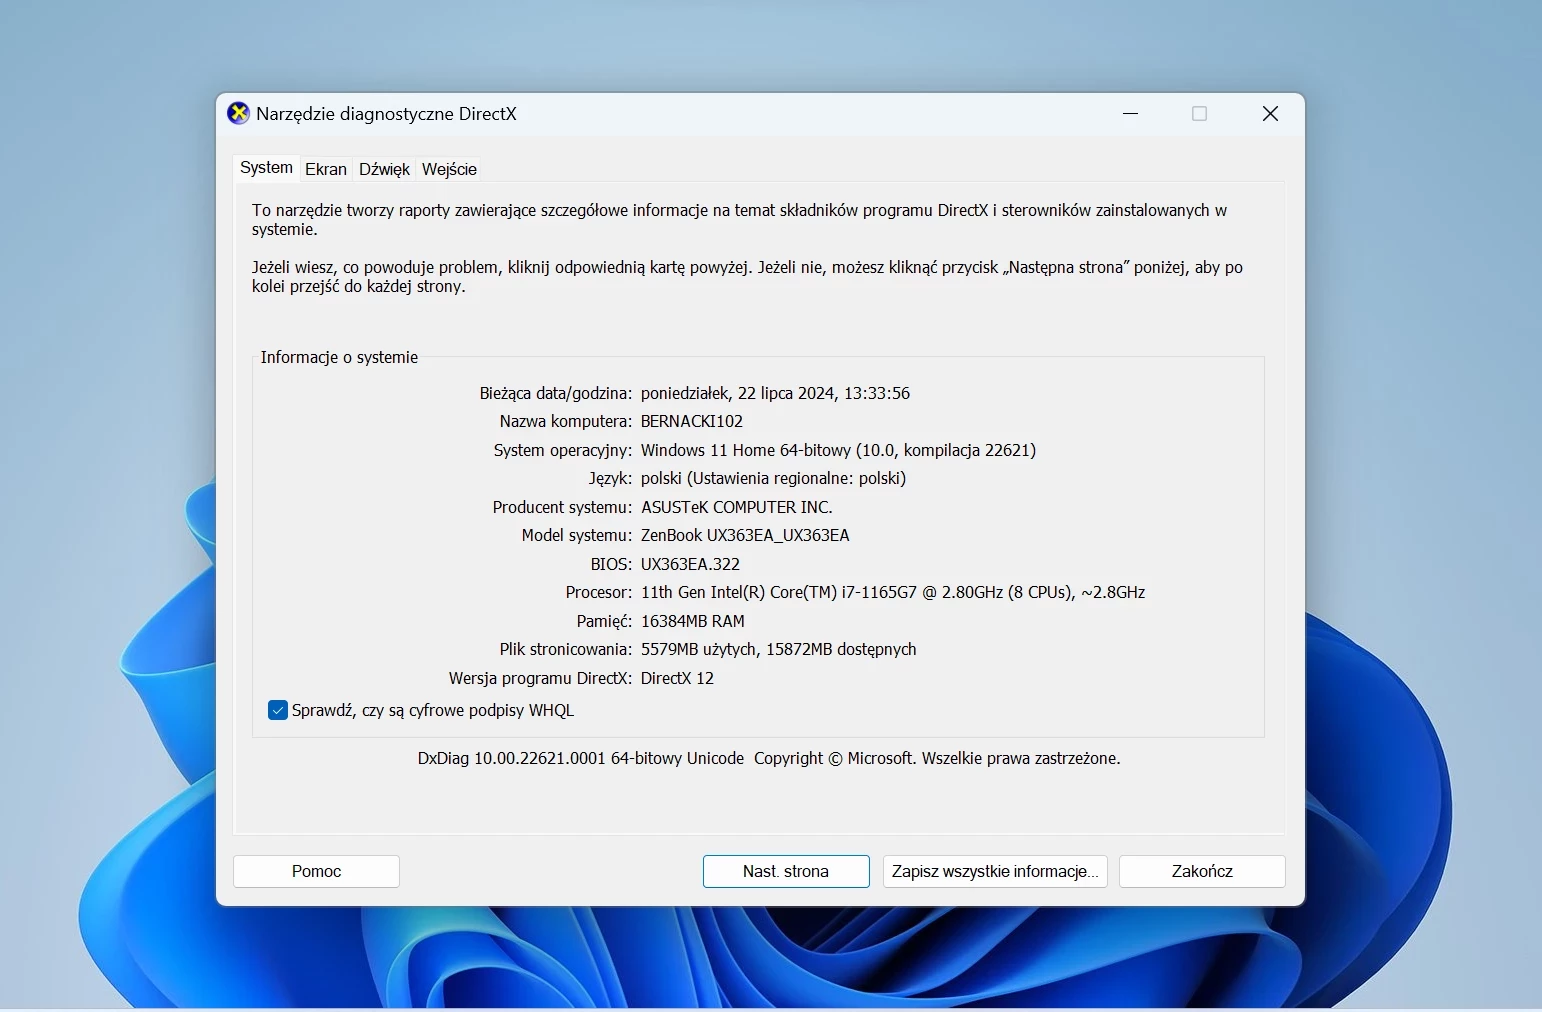The width and height of the screenshot is (1542, 1012).
Task: Click the DirectX icon in the title bar
Action: click(238, 113)
